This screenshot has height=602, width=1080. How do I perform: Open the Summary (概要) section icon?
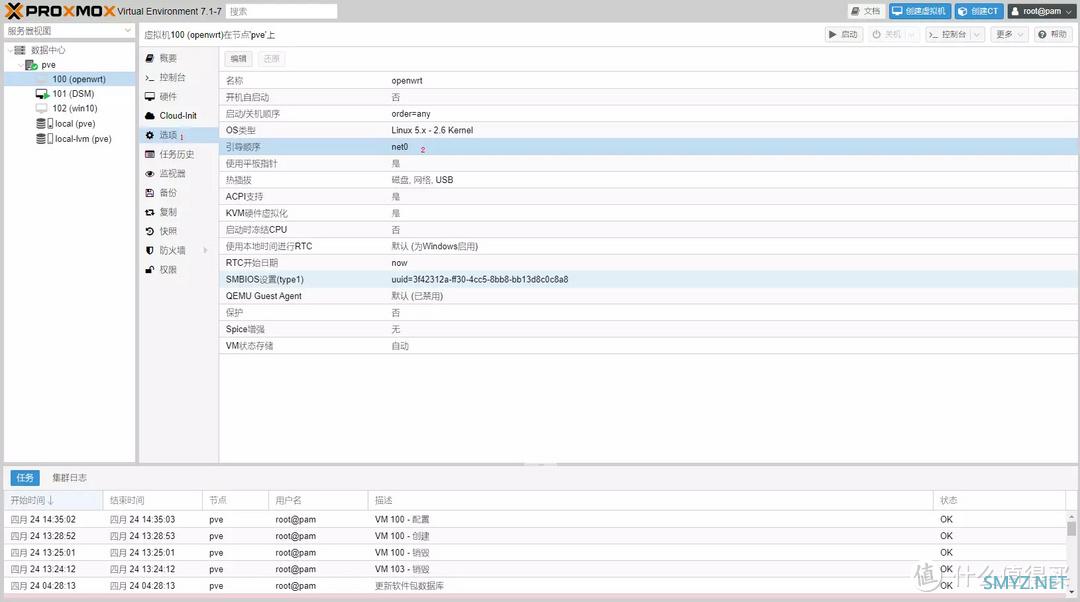click(x=149, y=59)
